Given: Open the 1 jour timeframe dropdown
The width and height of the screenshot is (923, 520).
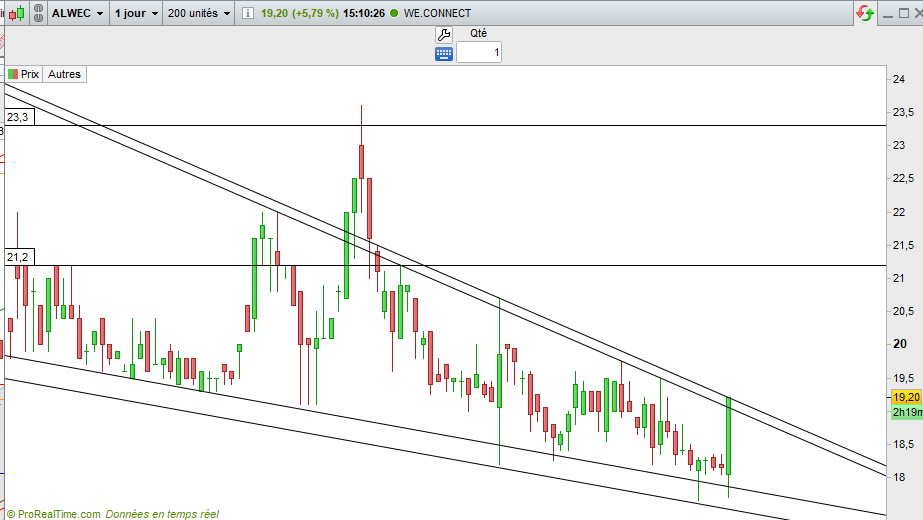Looking at the screenshot, I should click(136, 13).
